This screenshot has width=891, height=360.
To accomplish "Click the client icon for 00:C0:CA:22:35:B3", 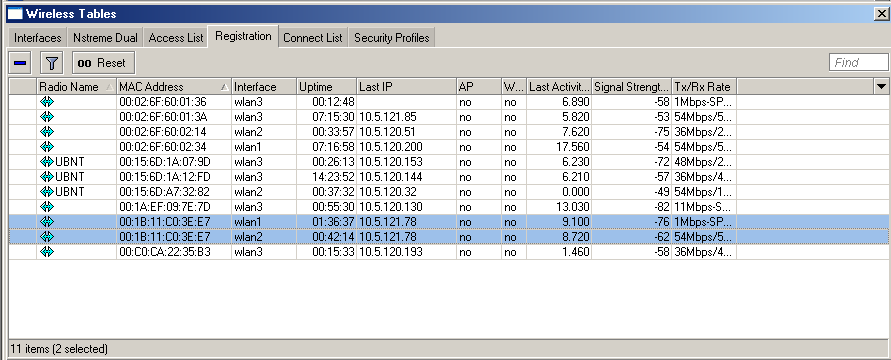I will point(47,251).
